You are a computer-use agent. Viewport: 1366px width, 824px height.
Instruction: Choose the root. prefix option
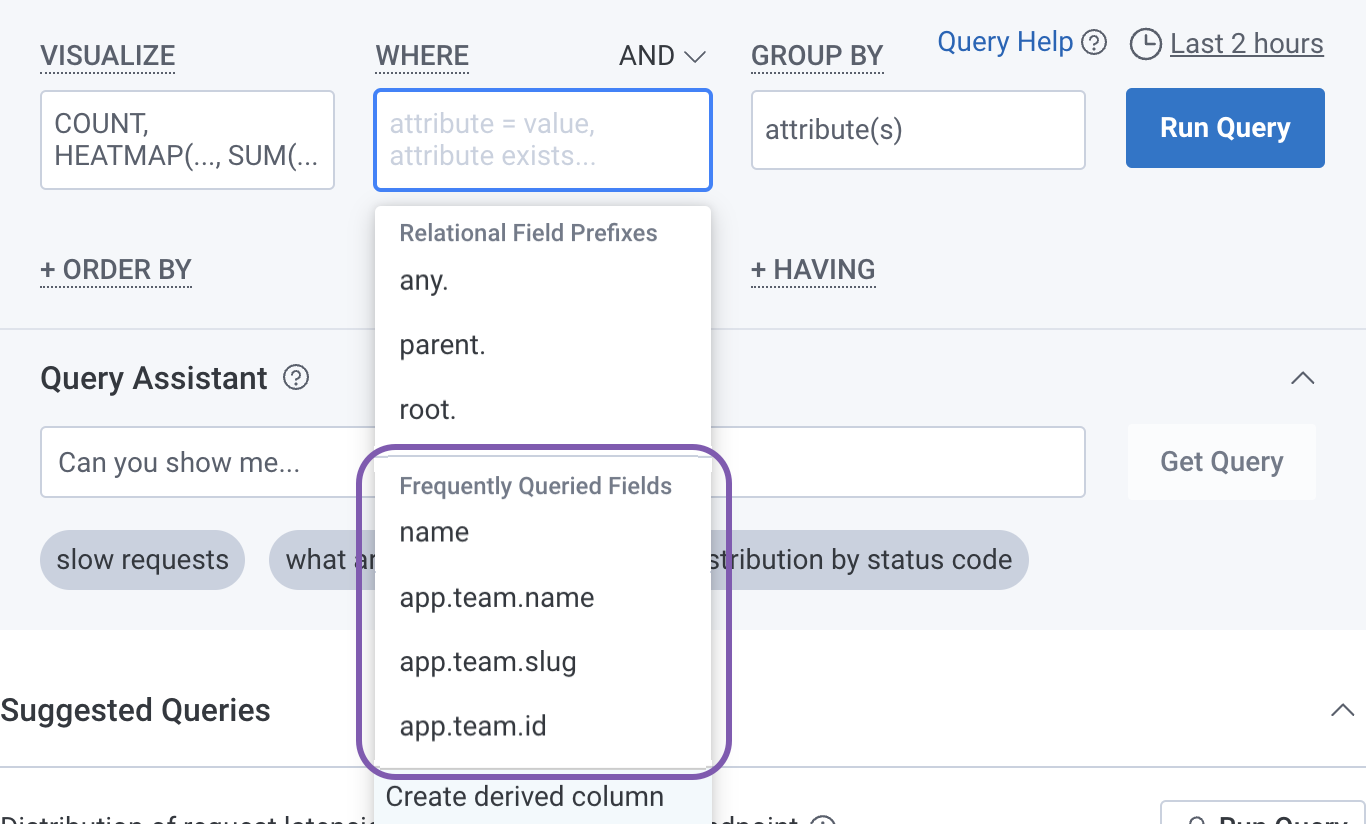point(427,409)
